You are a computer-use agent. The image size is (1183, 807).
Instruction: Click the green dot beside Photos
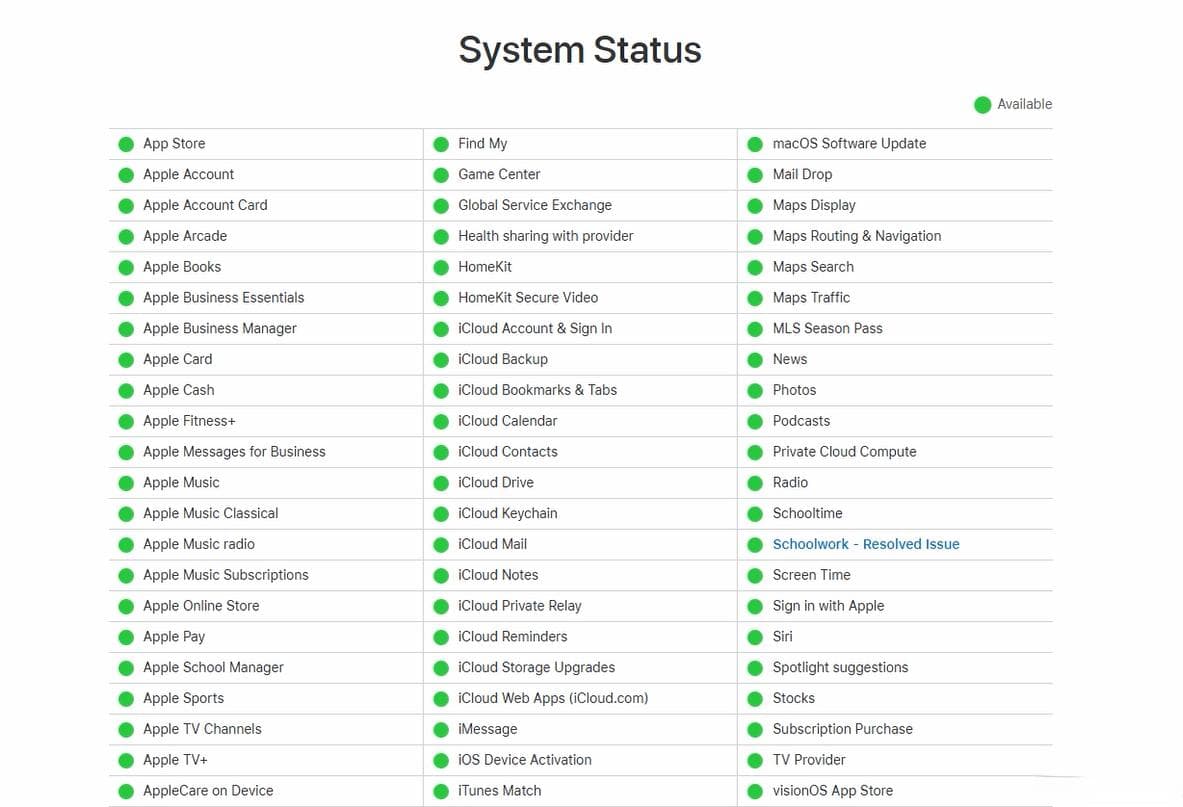754,391
